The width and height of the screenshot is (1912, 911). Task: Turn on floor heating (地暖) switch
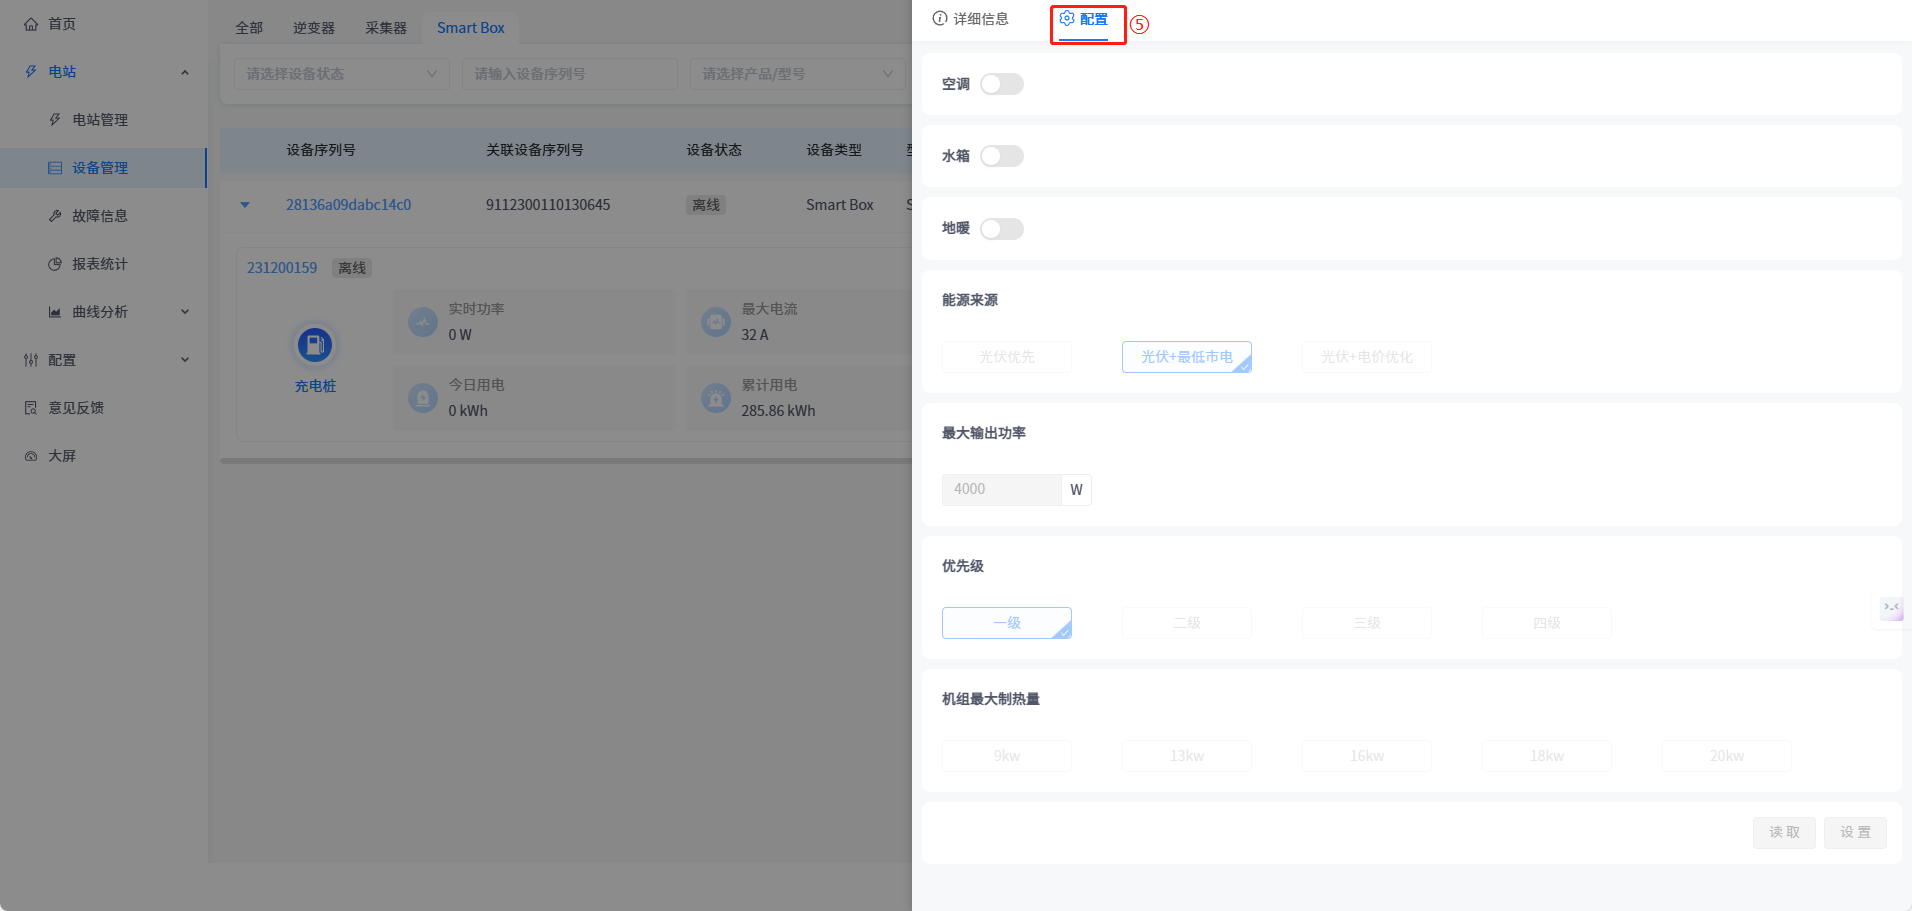pyautogui.click(x=1001, y=229)
